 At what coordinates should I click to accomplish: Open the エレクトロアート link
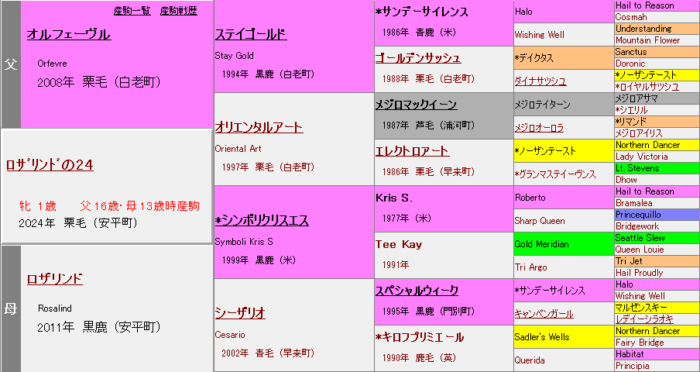pos(412,151)
